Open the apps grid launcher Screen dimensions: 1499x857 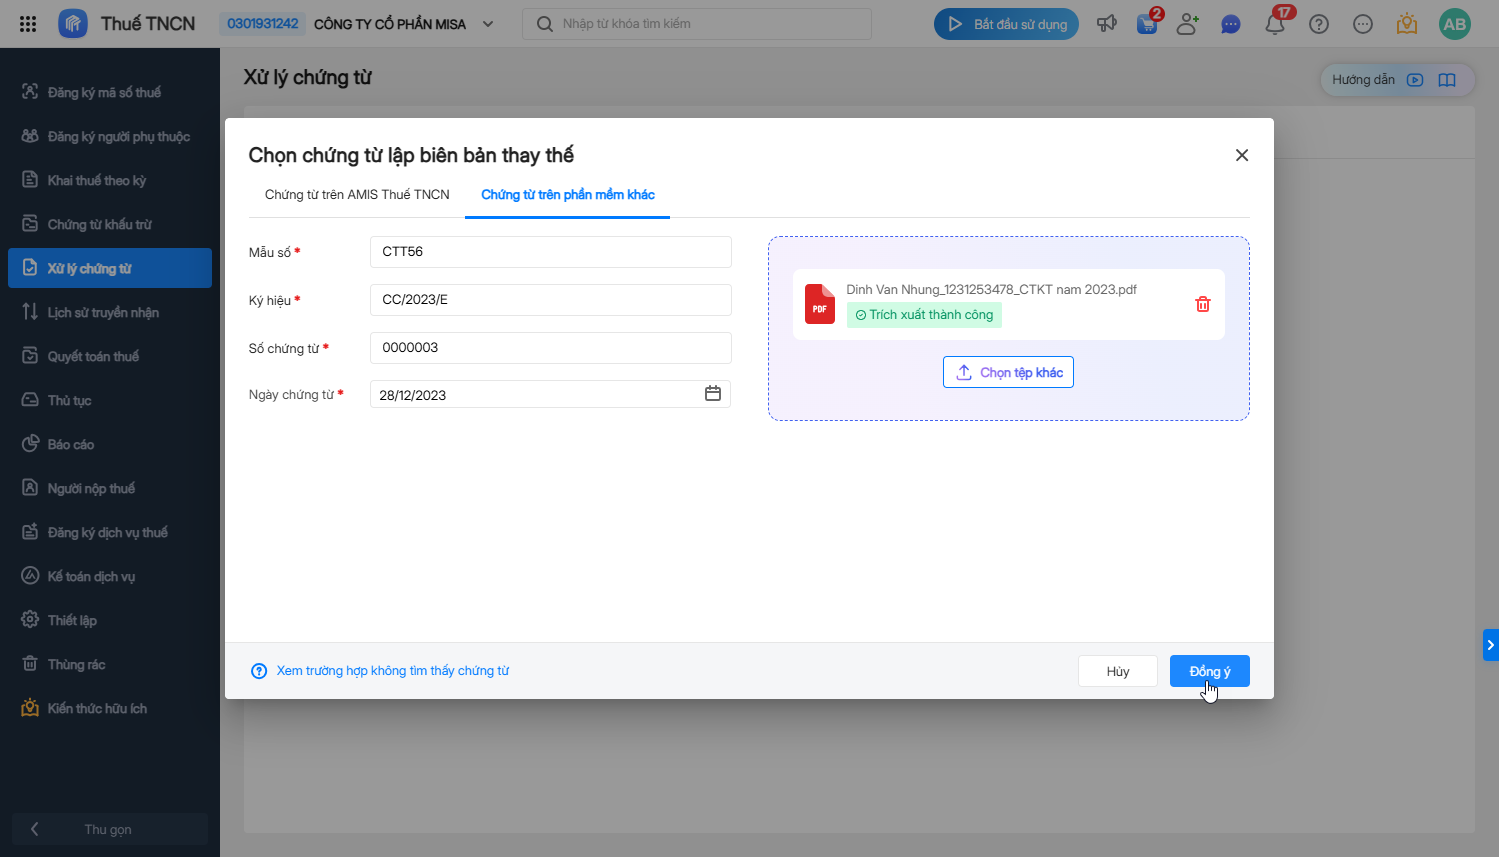click(x=28, y=24)
